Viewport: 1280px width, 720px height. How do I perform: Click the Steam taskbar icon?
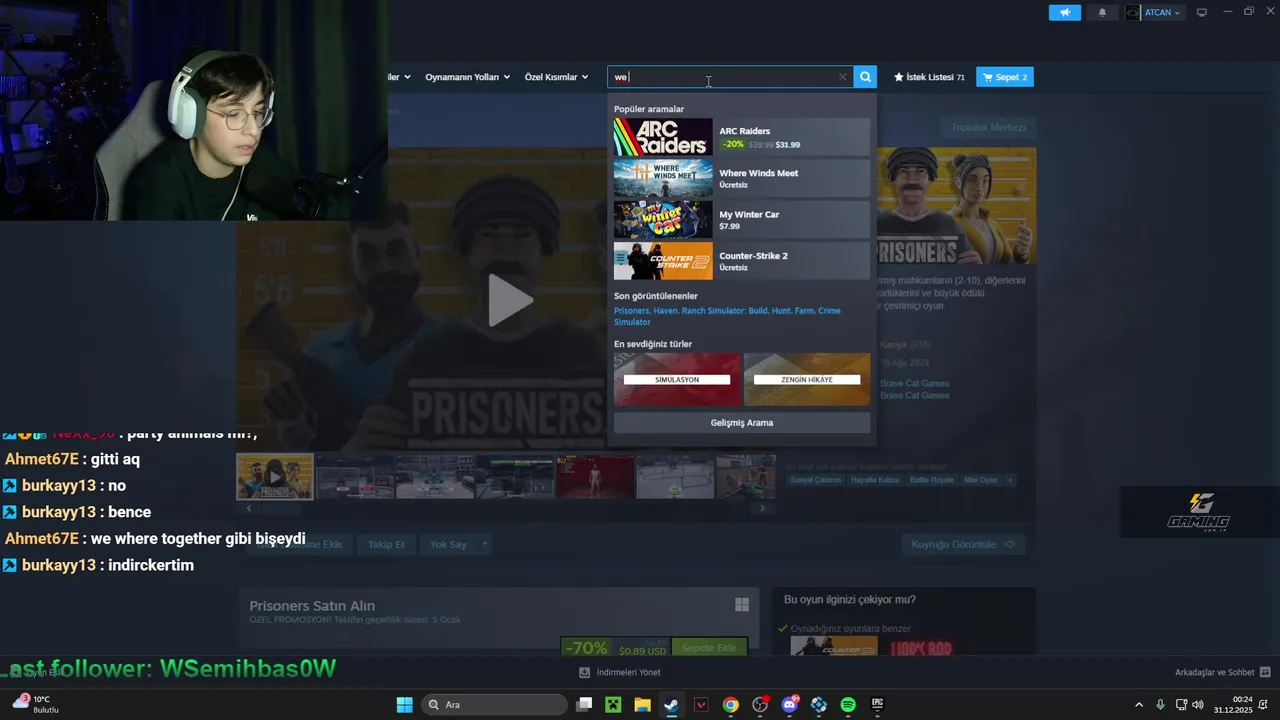coord(672,705)
